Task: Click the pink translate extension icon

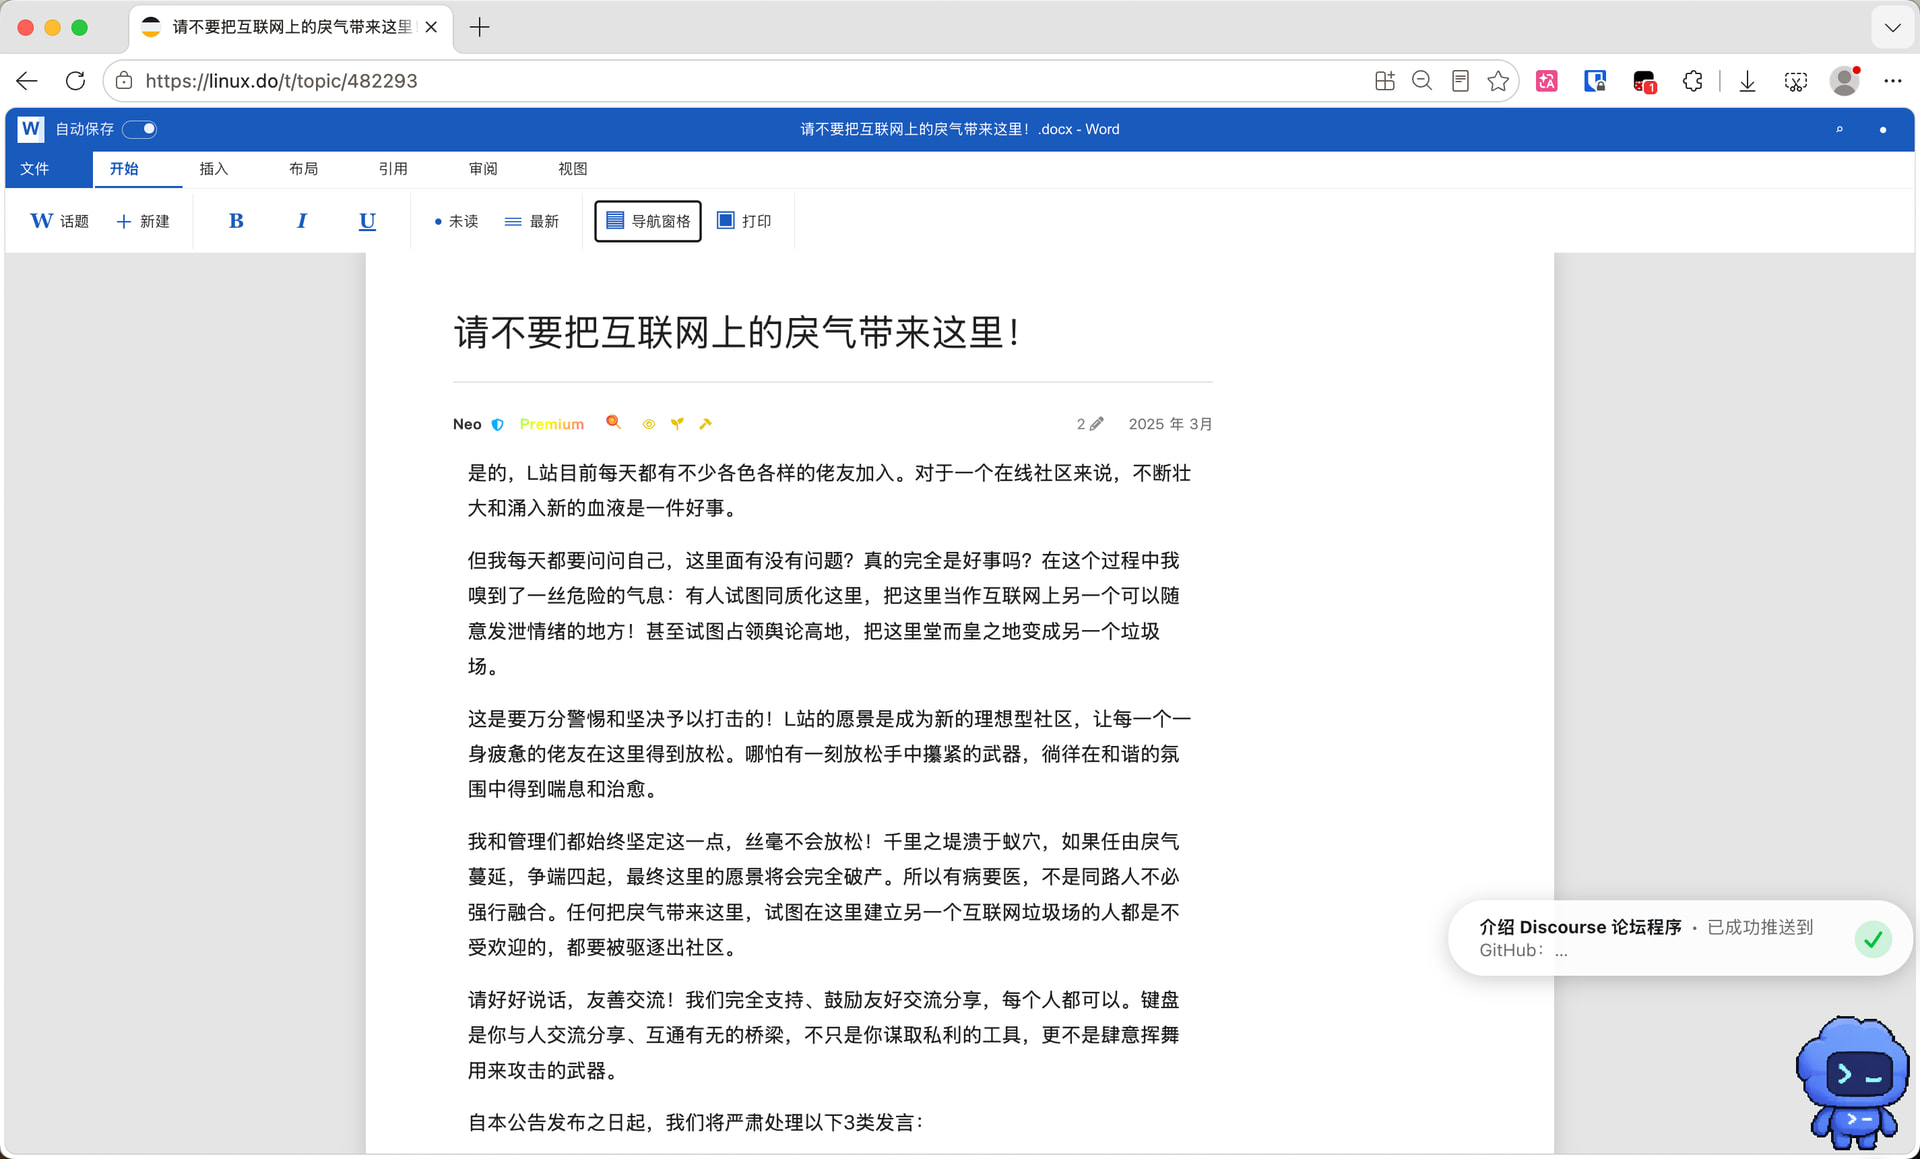Action: pyautogui.click(x=1547, y=81)
